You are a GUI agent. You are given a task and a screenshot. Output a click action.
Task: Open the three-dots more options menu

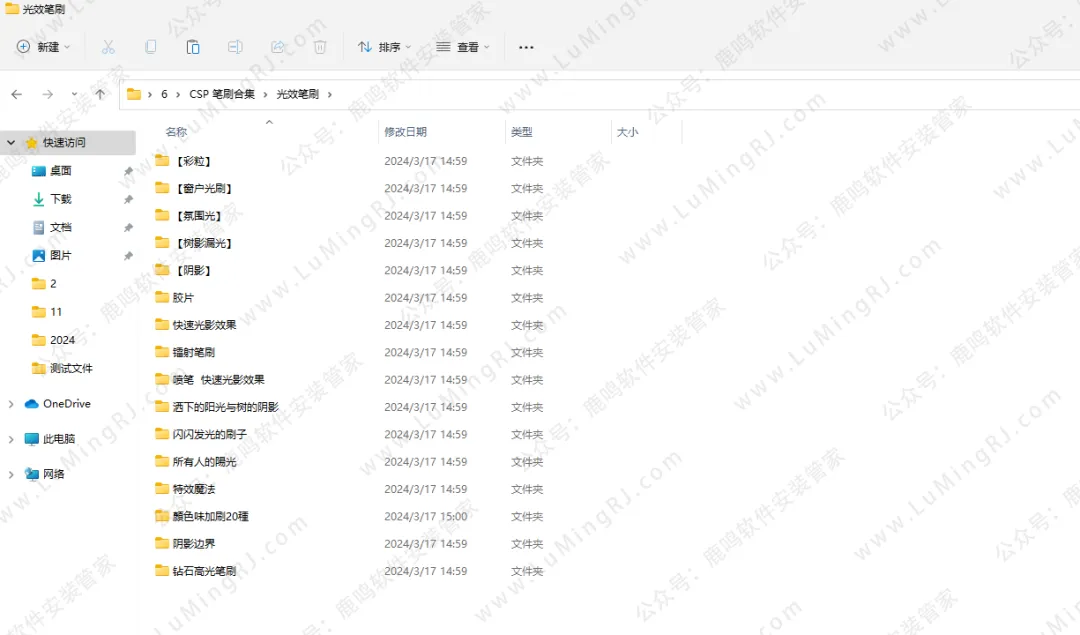tap(526, 47)
